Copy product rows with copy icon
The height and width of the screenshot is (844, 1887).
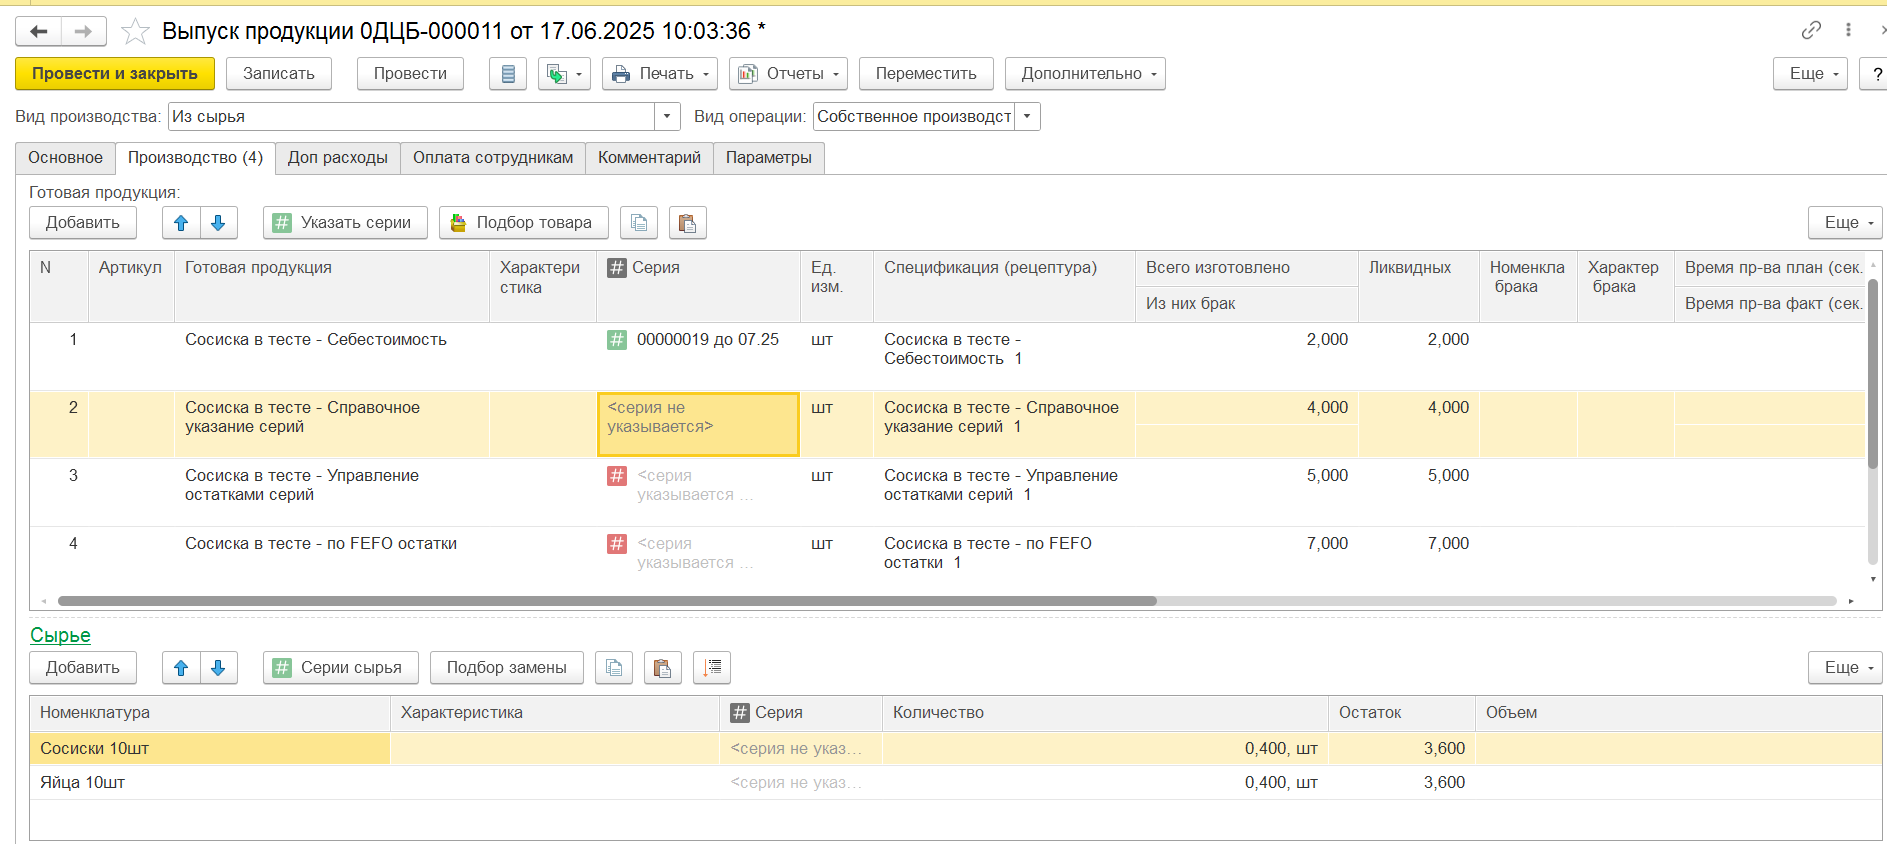[639, 223]
